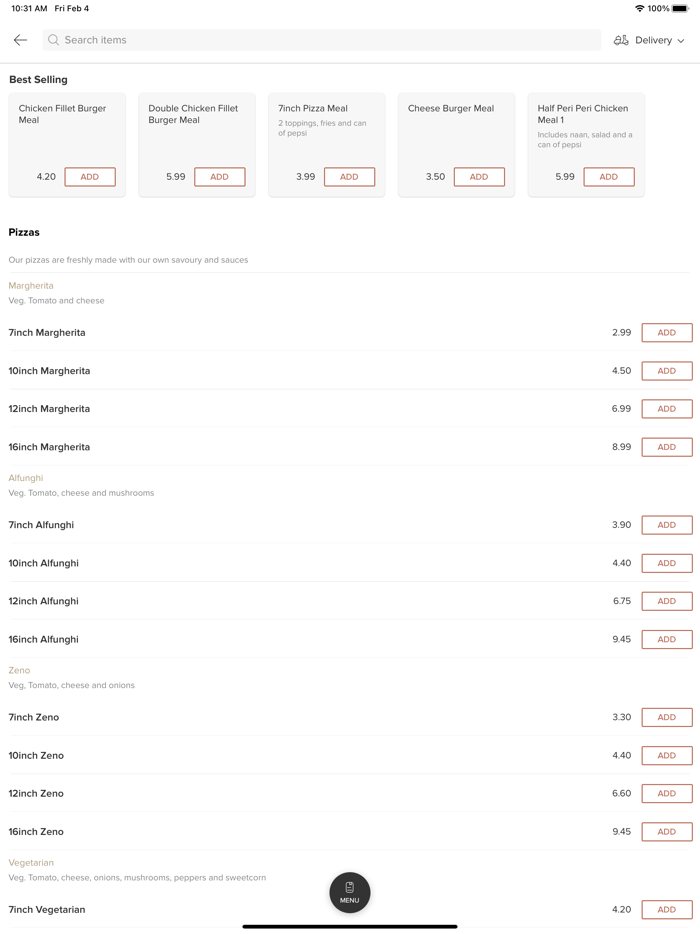
Task: Tap the delivery scooter icon
Action: pyautogui.click(x=621, y=40)
